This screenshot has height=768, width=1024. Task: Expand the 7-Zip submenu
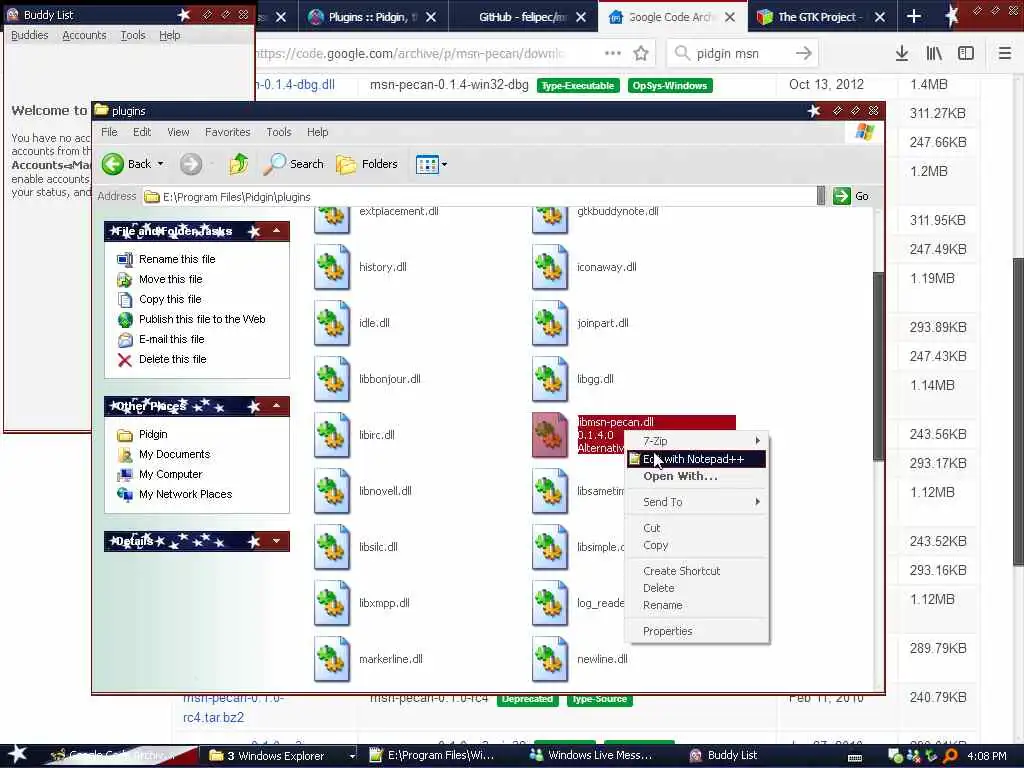696,441
